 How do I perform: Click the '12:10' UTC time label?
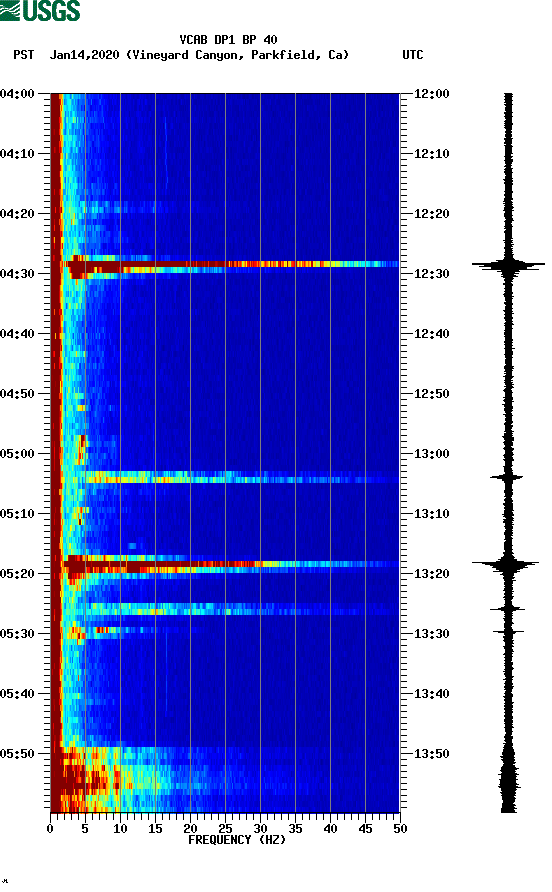click(x=431, y=154)
